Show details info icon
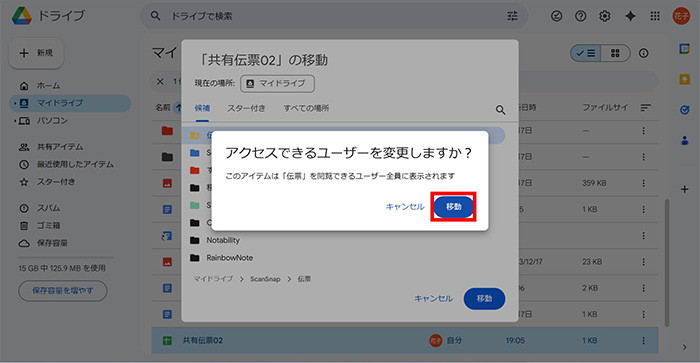 [643, 53]
